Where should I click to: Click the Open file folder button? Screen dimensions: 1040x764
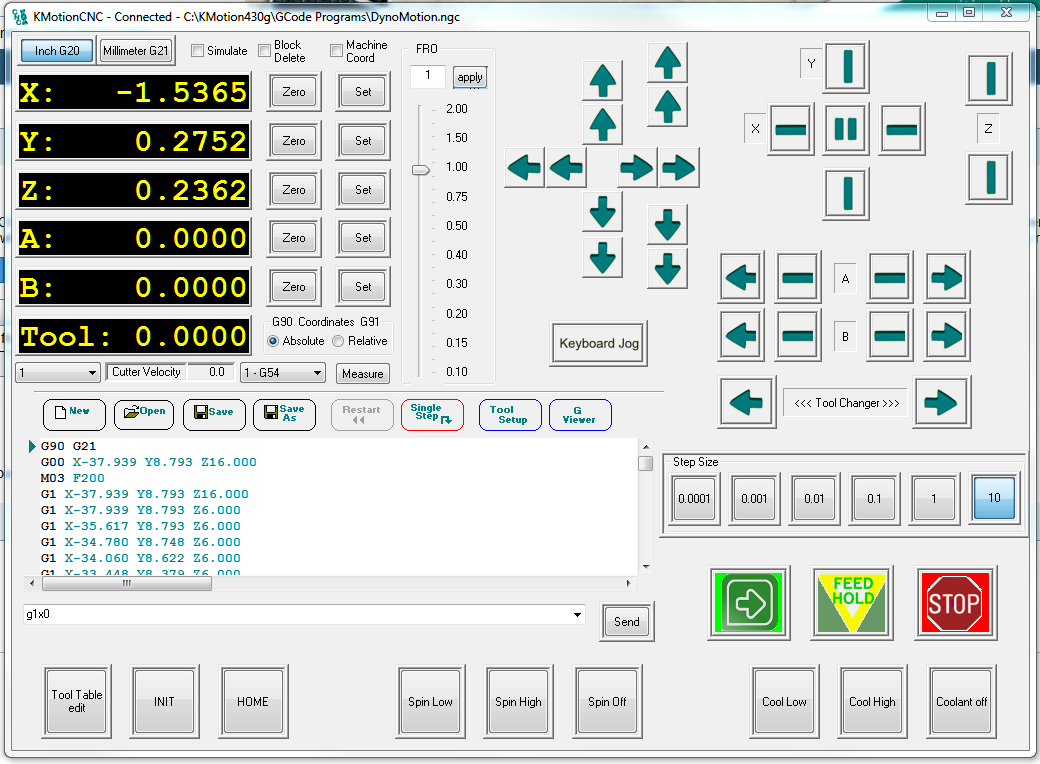point(145,412)
